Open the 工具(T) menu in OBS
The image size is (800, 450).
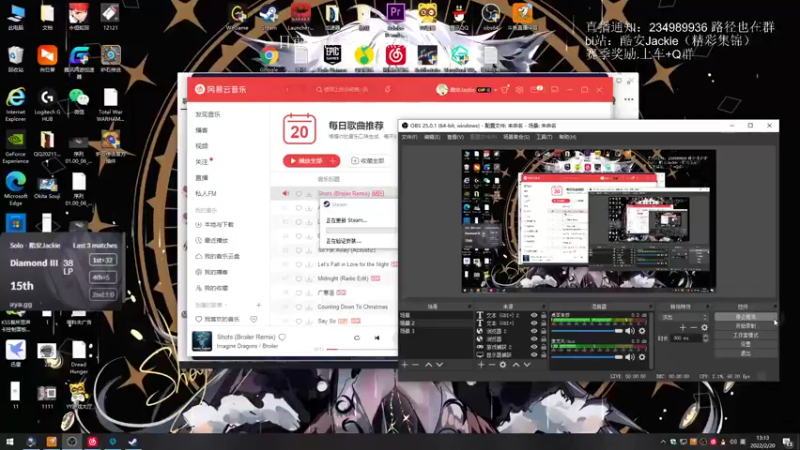pos(544,137)
